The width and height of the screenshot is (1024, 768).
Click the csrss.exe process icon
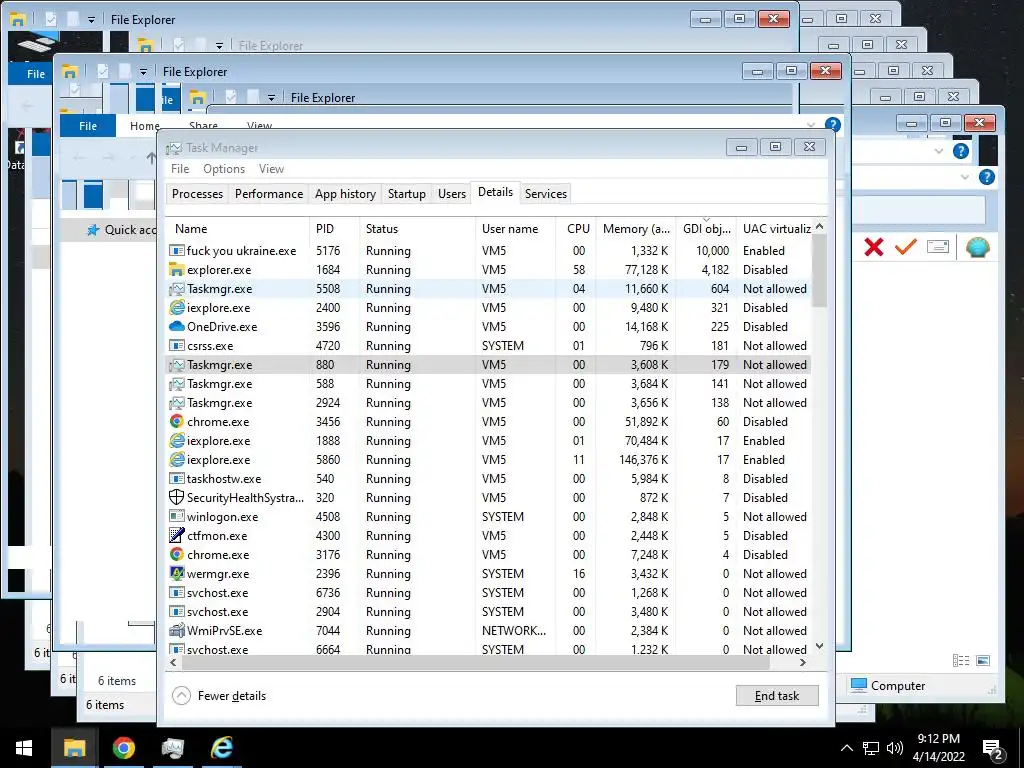176,345
